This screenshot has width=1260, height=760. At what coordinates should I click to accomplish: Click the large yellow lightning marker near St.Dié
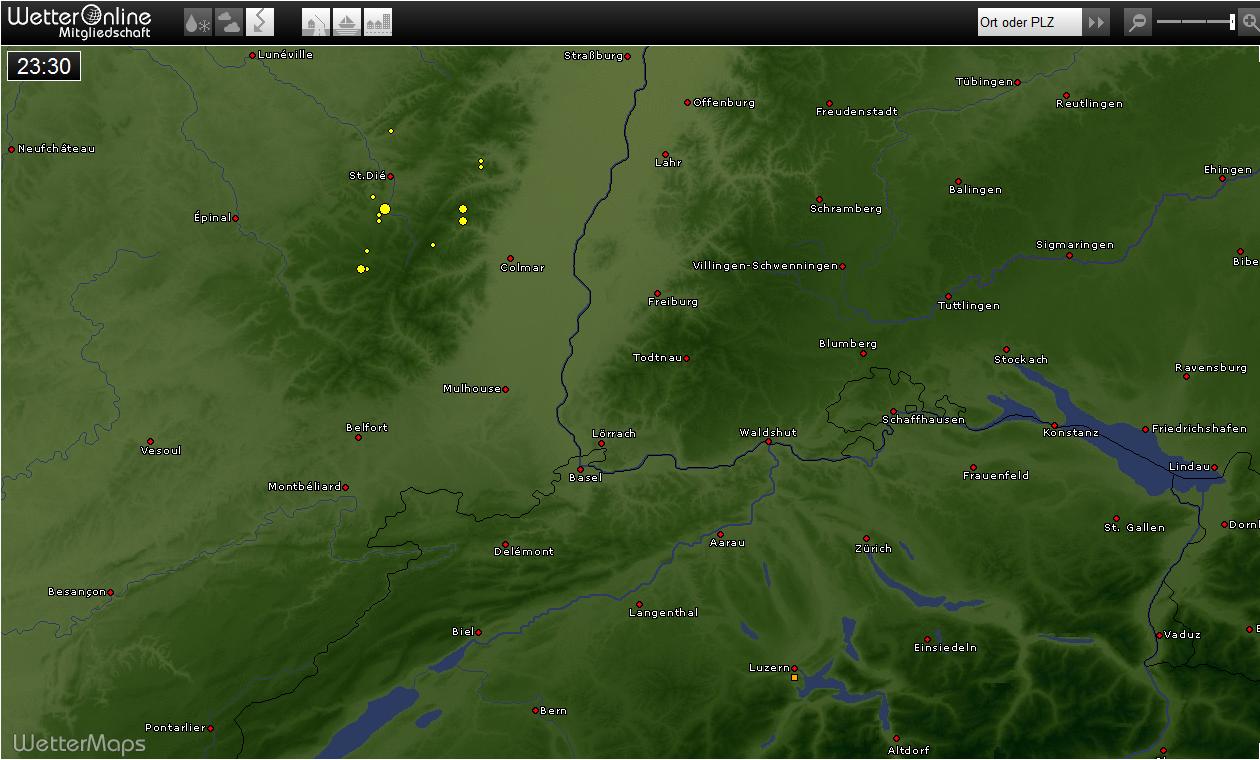pos(385,208)
